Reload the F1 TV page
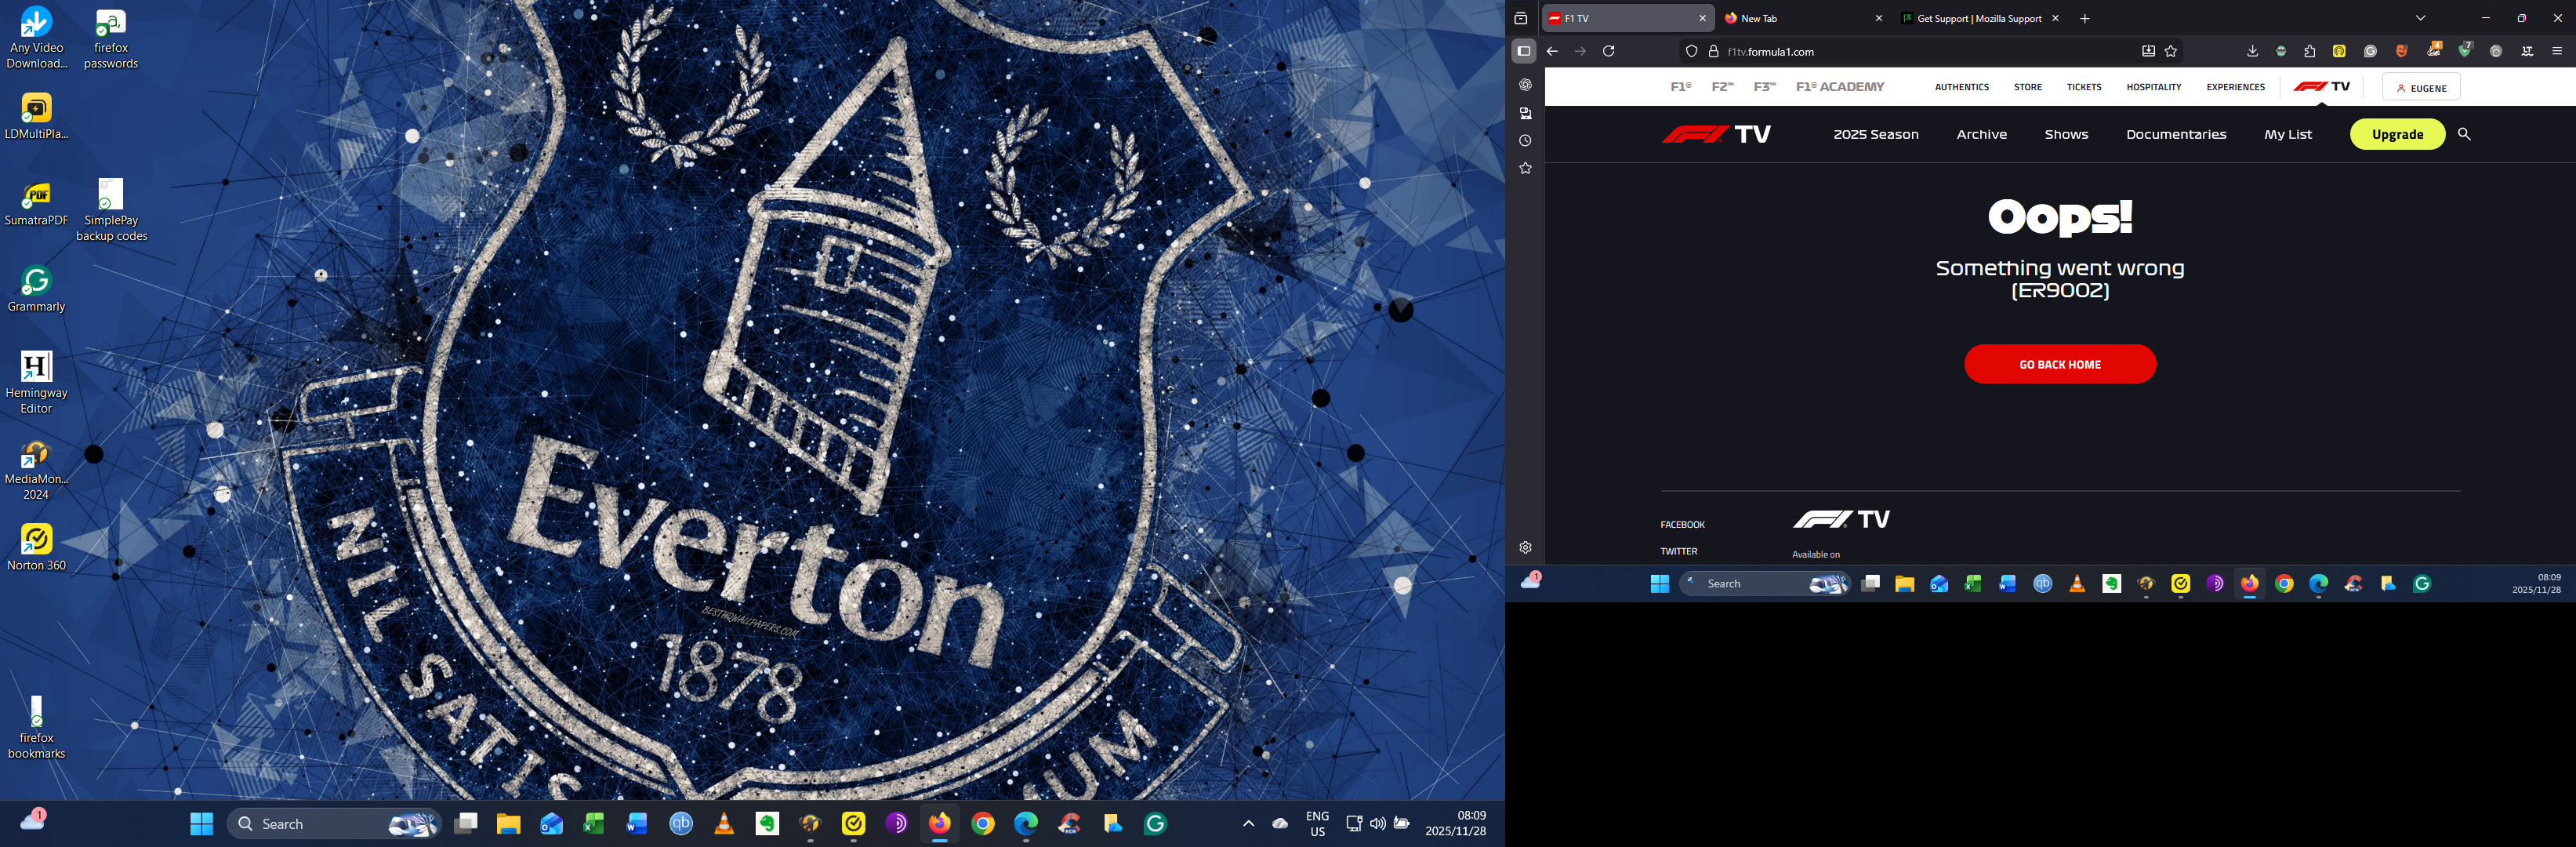Screen dimensions: 2576x847 pyautogui.click(x=1609, y=51)
